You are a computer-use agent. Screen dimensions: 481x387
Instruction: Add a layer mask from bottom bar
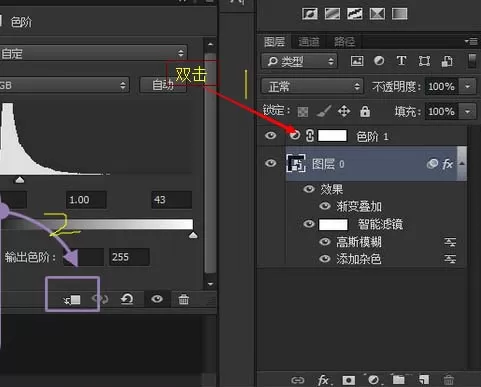tap(349, 380)
